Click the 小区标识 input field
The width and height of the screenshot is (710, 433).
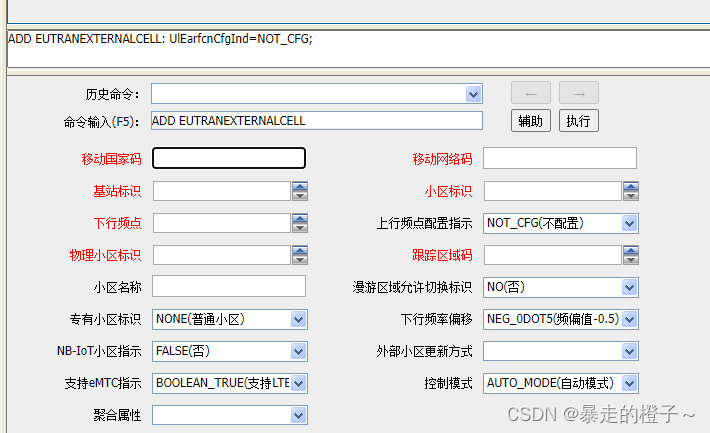pyautogui.click(x=552, y=191)
